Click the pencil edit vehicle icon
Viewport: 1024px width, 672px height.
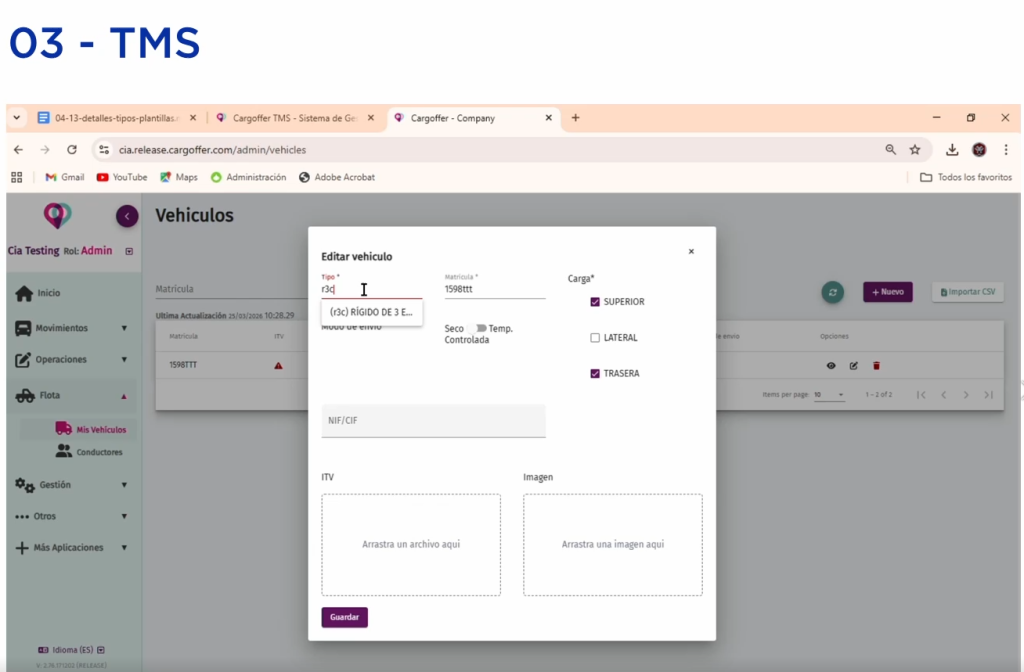(x=853, y=366)
